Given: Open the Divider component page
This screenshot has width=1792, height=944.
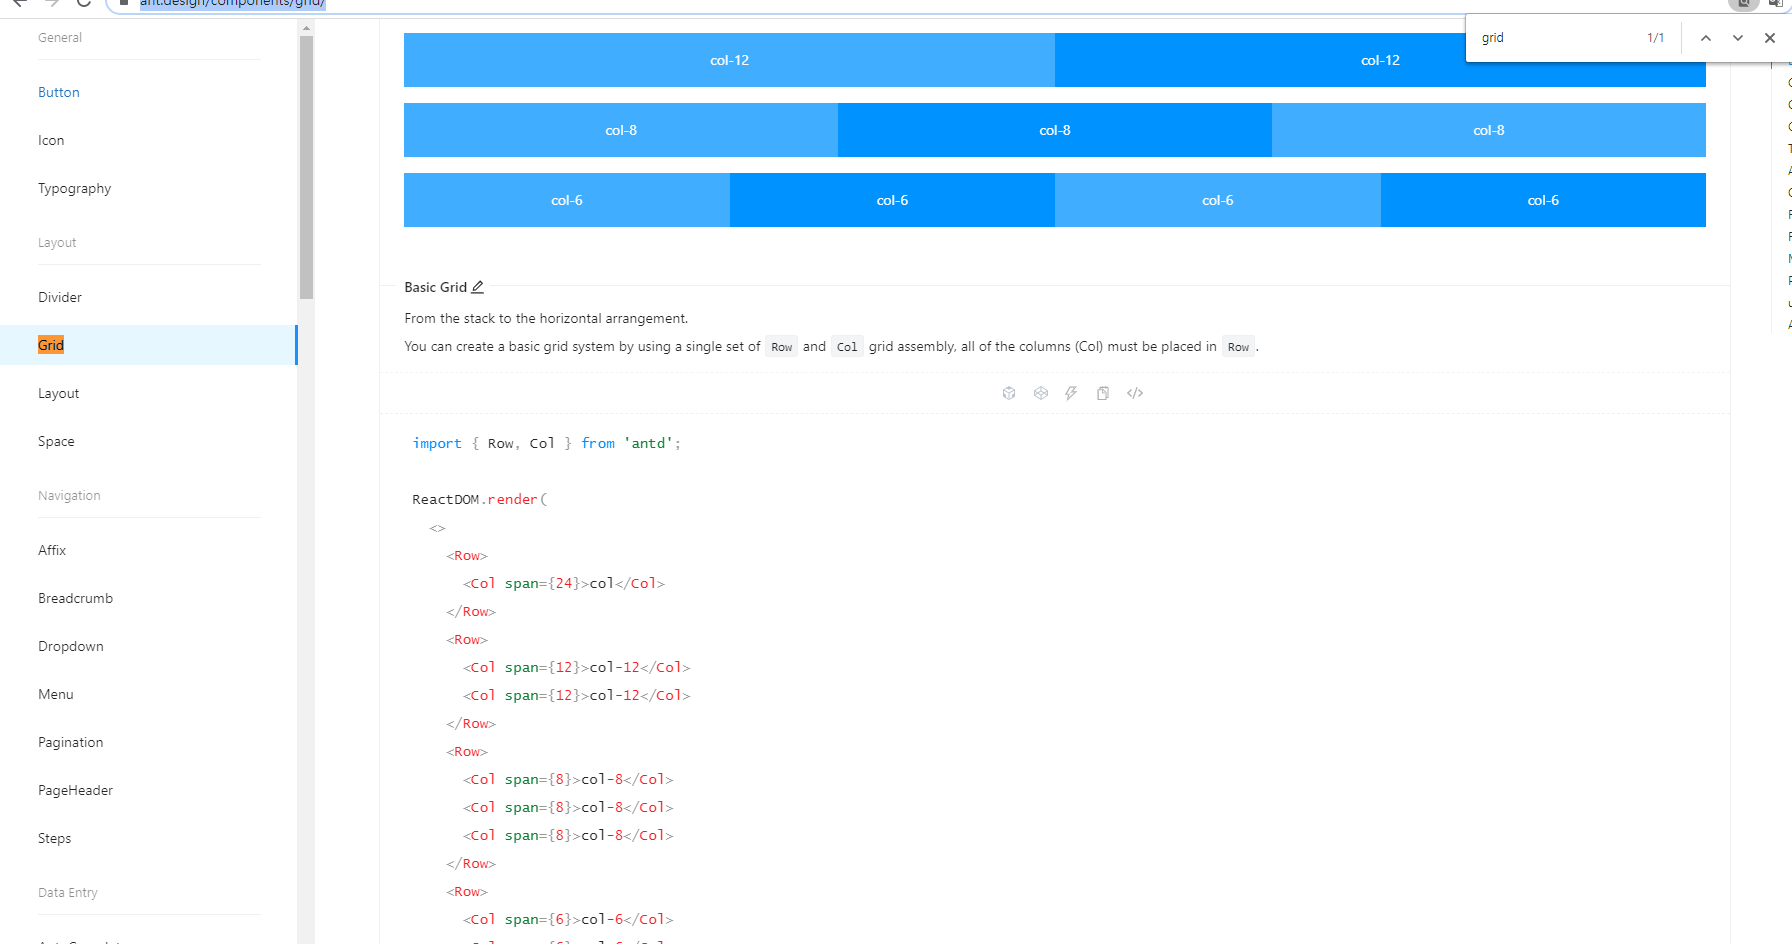Looking at the screenshot, I should coord(60,297).
